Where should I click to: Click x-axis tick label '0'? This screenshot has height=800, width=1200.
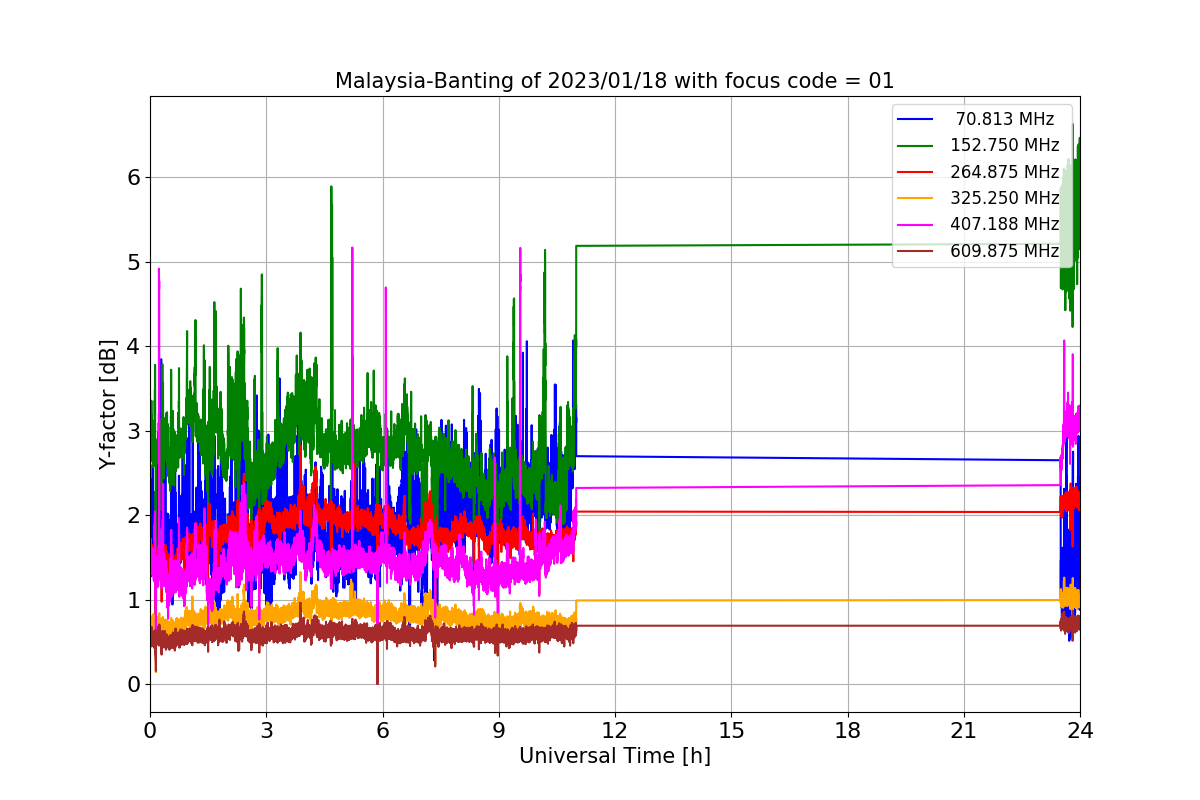[150, 730]
